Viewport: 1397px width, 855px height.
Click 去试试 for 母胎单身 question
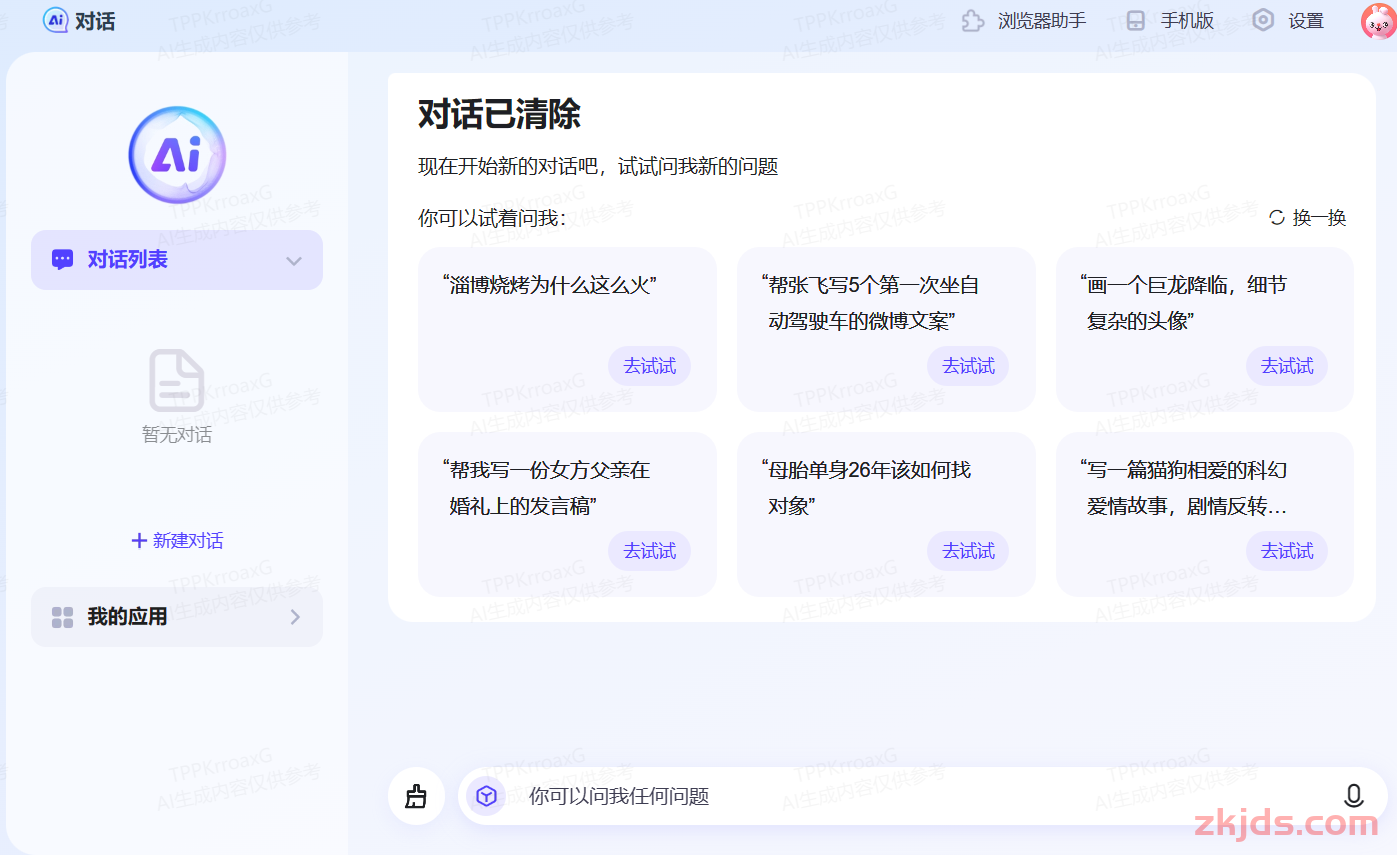point(968,551)
